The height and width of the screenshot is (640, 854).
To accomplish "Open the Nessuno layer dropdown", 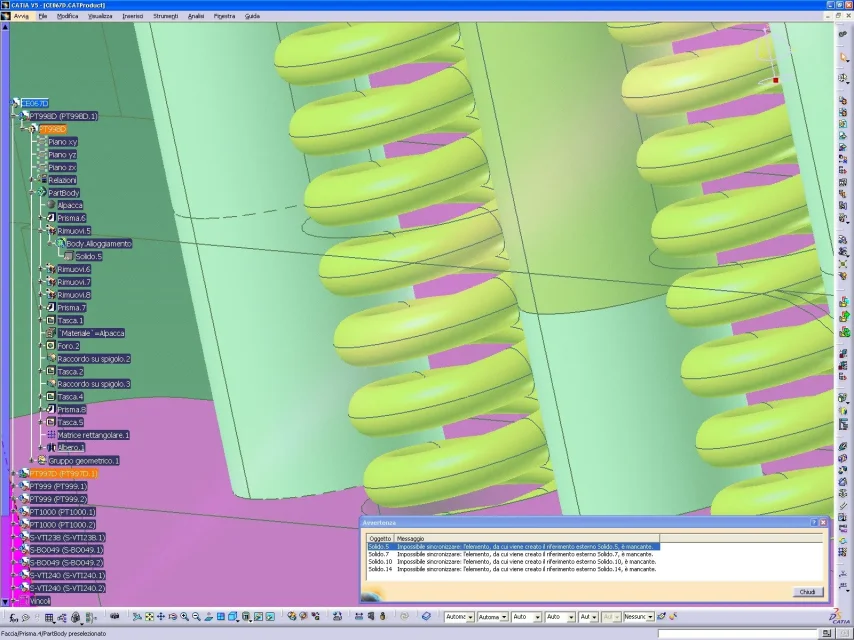I will [650, 617].
